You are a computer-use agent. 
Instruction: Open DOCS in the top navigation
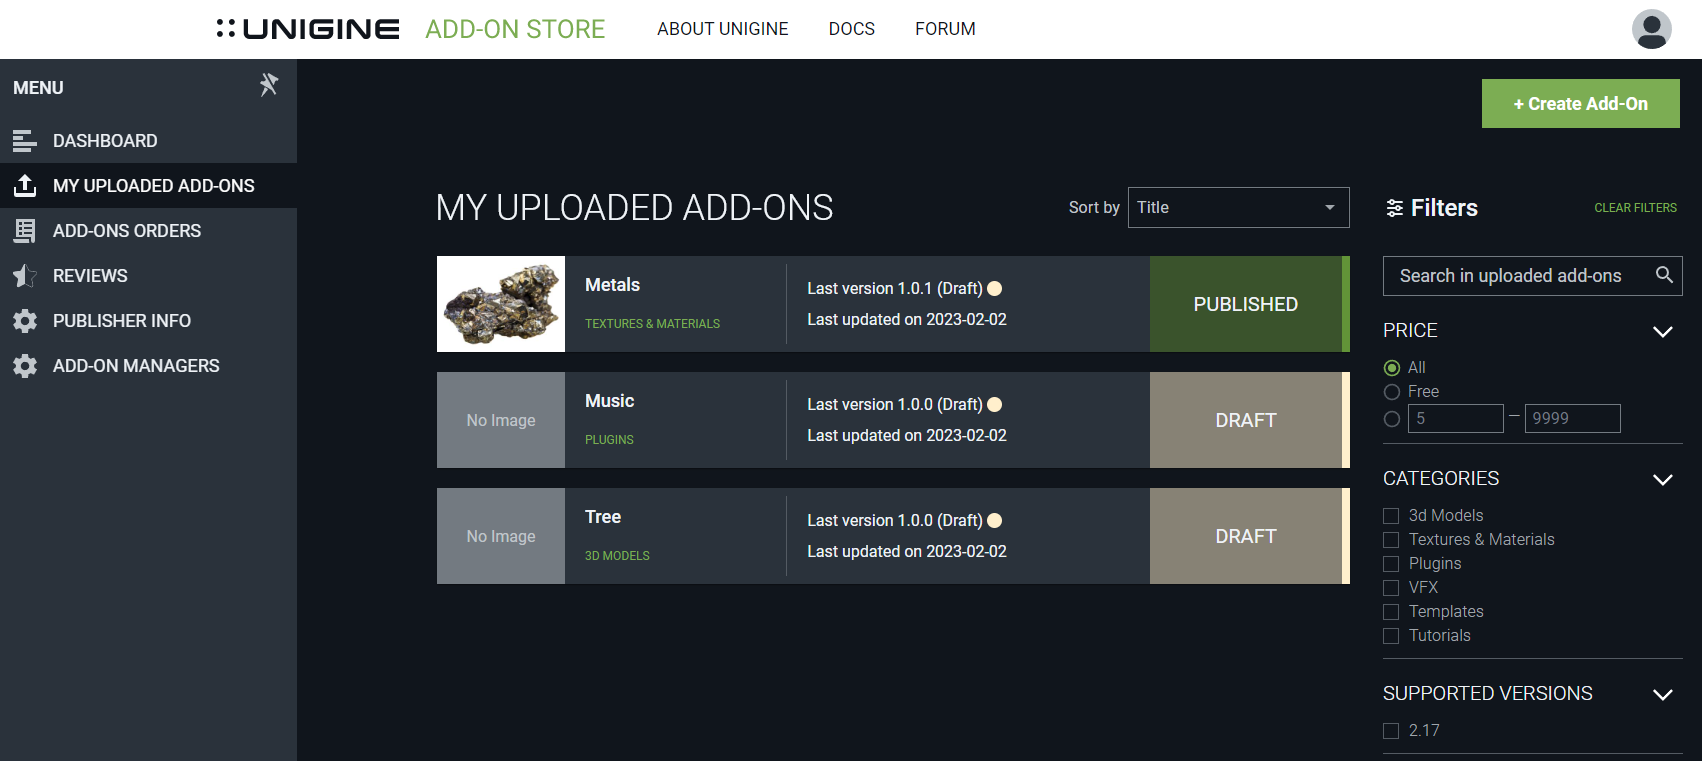pos(851,29)
